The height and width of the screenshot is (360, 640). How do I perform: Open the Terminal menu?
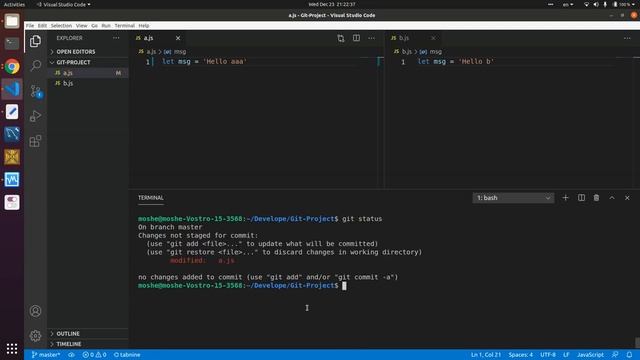coord(124,25)
